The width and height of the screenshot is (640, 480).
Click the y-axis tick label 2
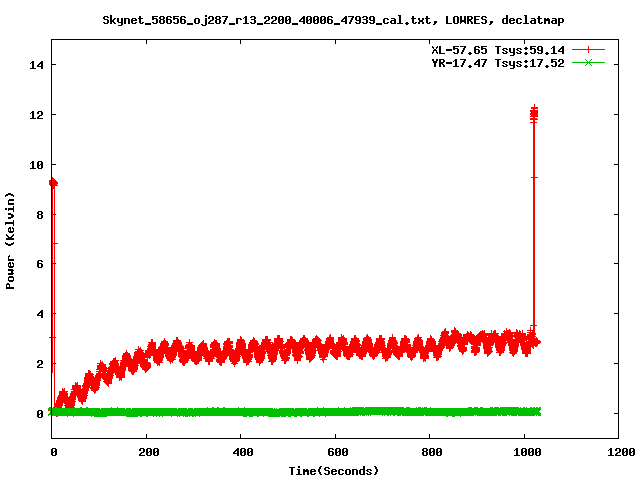click(40, 364)
